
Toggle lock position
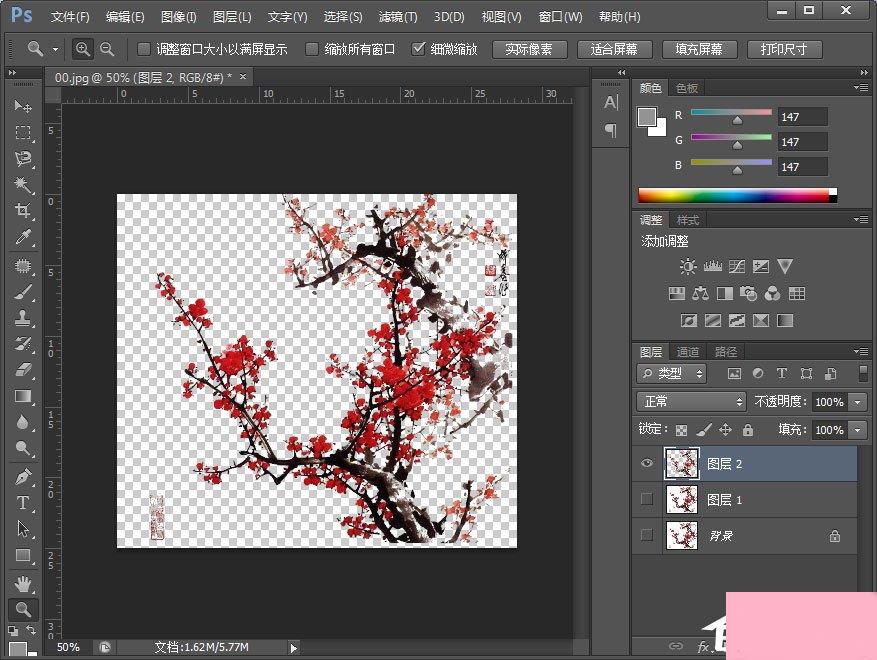coord(725,430)
